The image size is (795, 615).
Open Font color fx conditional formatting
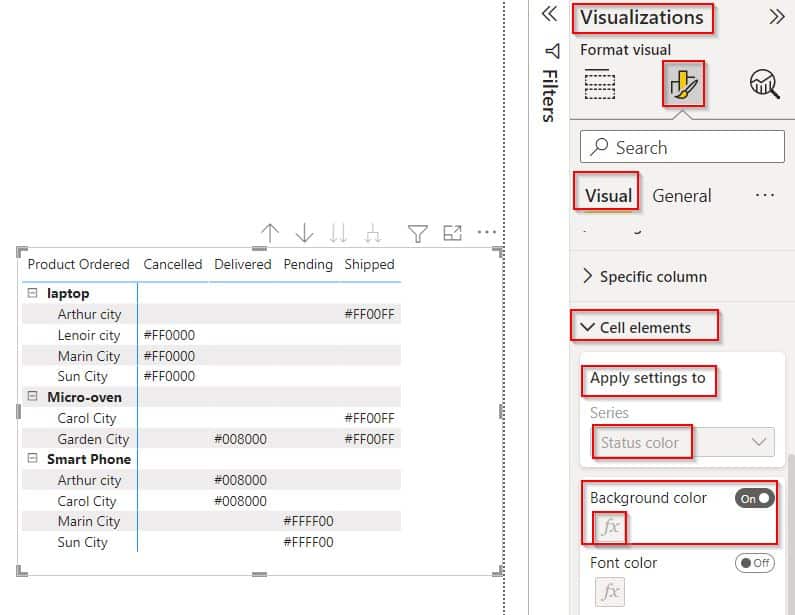[610, 592]
